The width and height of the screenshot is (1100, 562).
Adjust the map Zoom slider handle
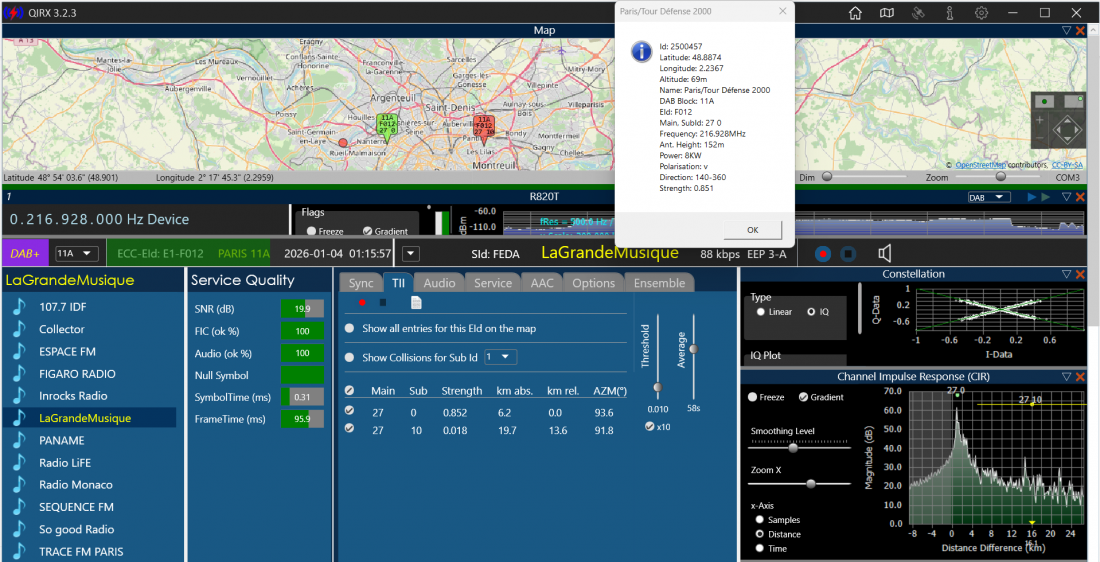(x=1000, y=177)
